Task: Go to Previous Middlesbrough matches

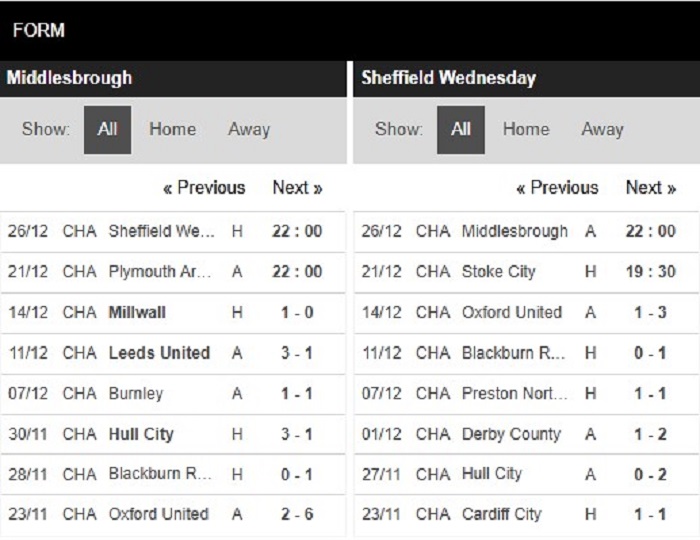Action: click(204, 187)
